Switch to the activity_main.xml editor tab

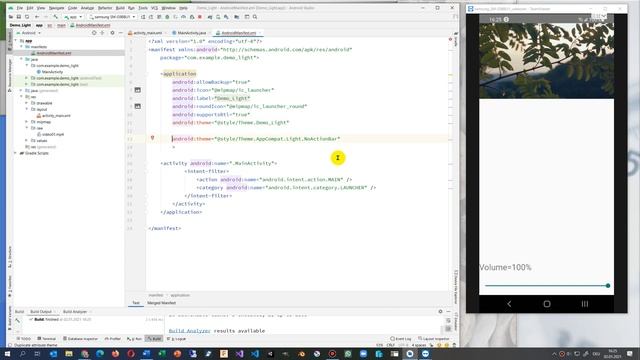coord(147,33)
